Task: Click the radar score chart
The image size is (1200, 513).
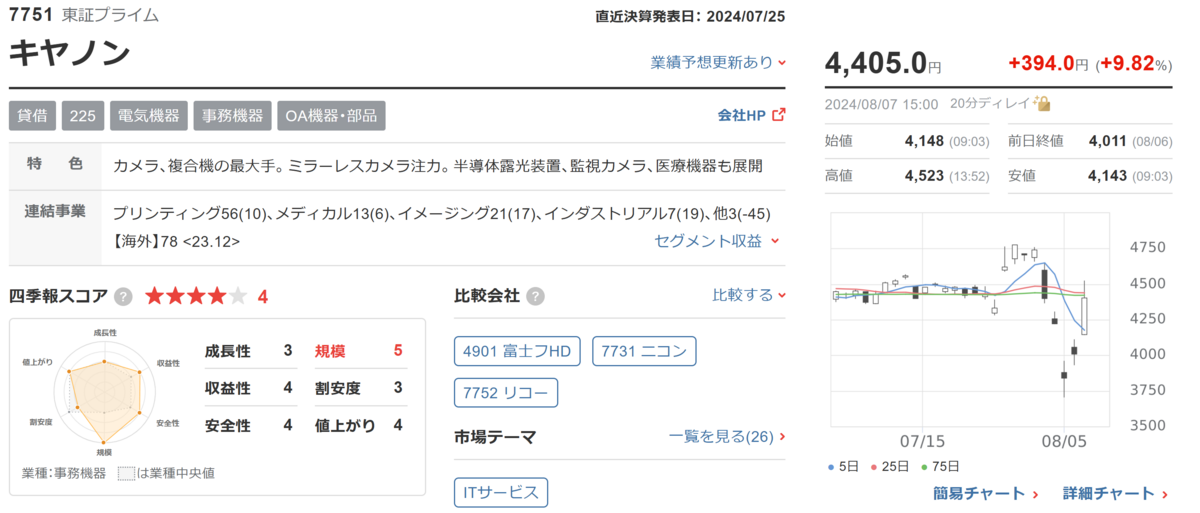Action: (x=104, y=392)
